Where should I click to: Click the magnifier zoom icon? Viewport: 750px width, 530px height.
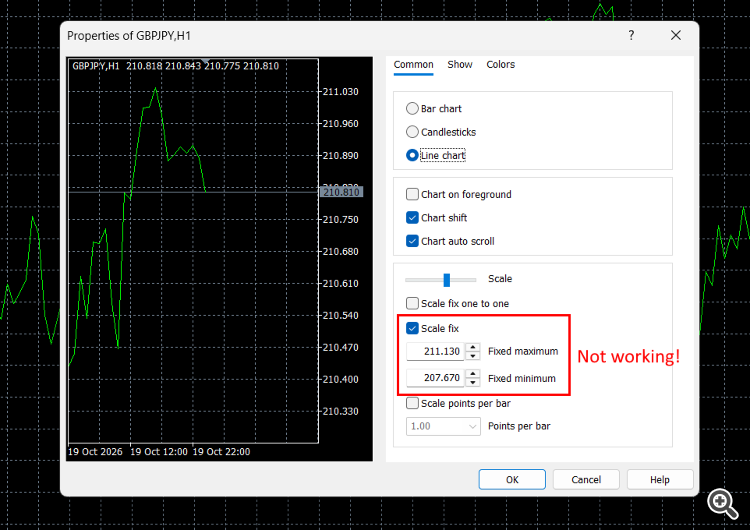point(722,503)
